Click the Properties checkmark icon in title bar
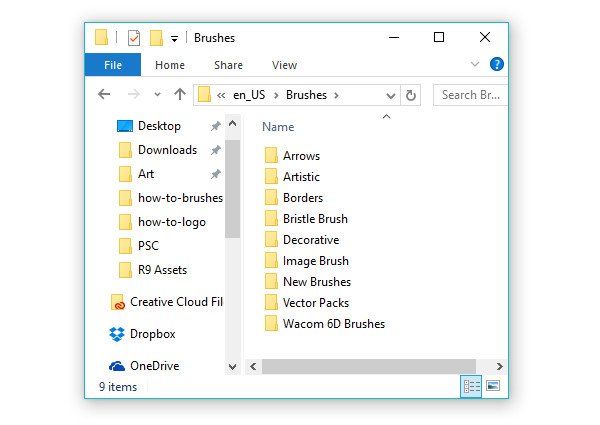This screenshot has height=425, width=600. pyautogui.click(x=134, y=38)
